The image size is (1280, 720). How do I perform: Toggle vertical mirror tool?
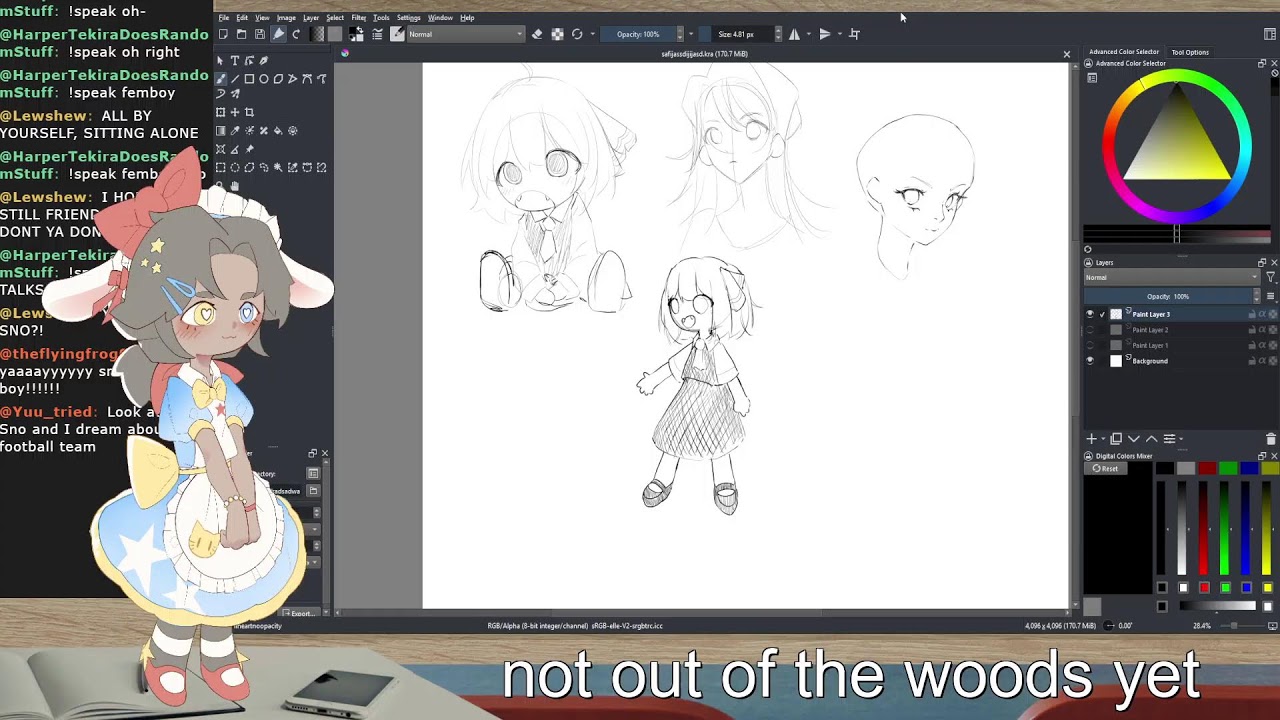(825, 34)
